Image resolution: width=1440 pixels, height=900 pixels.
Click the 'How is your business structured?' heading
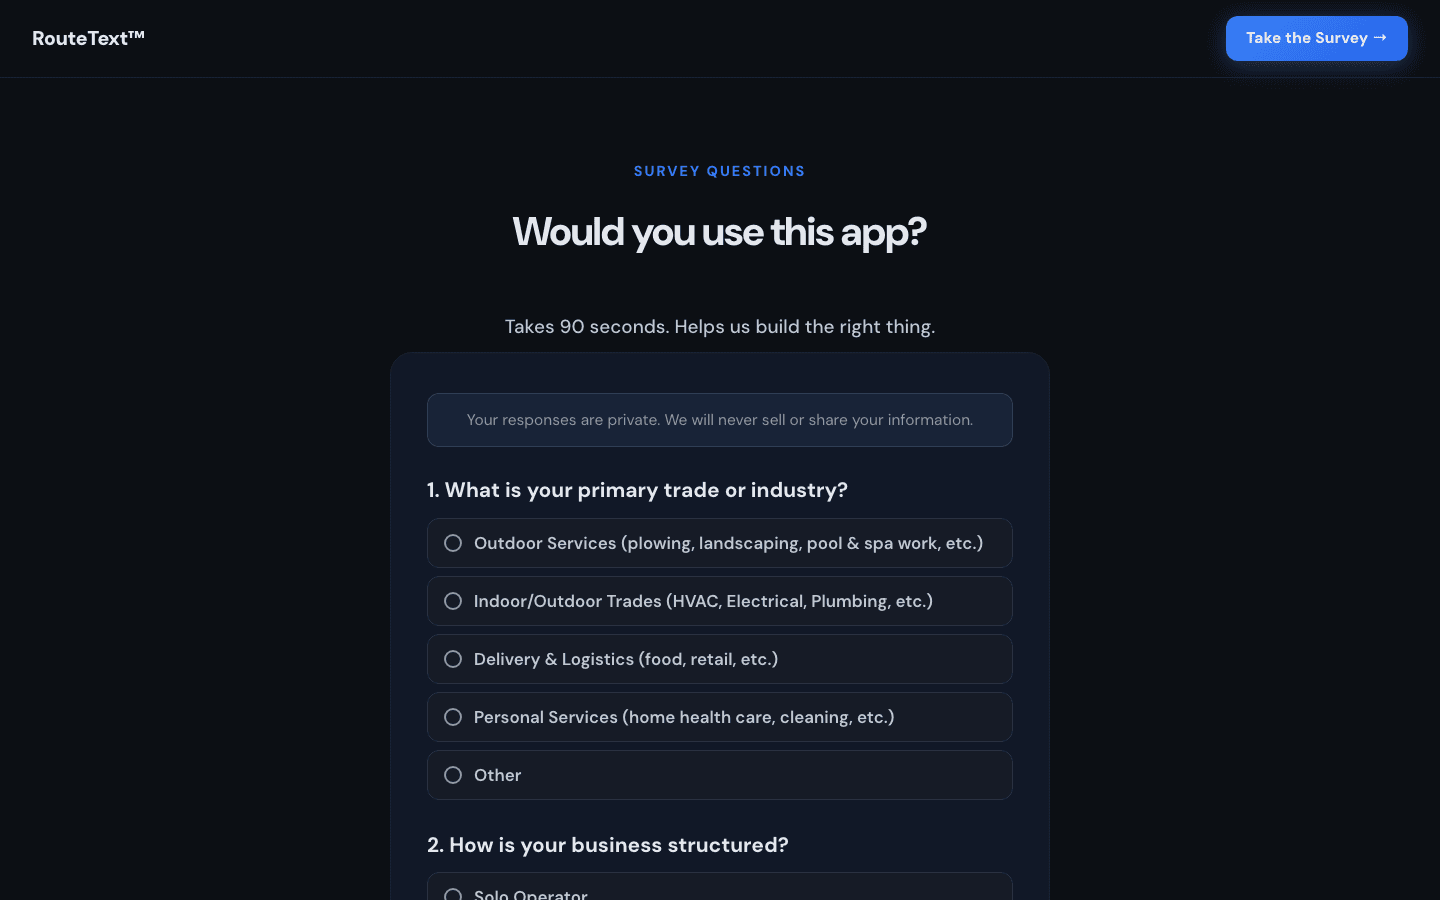[x=608, y=845]
